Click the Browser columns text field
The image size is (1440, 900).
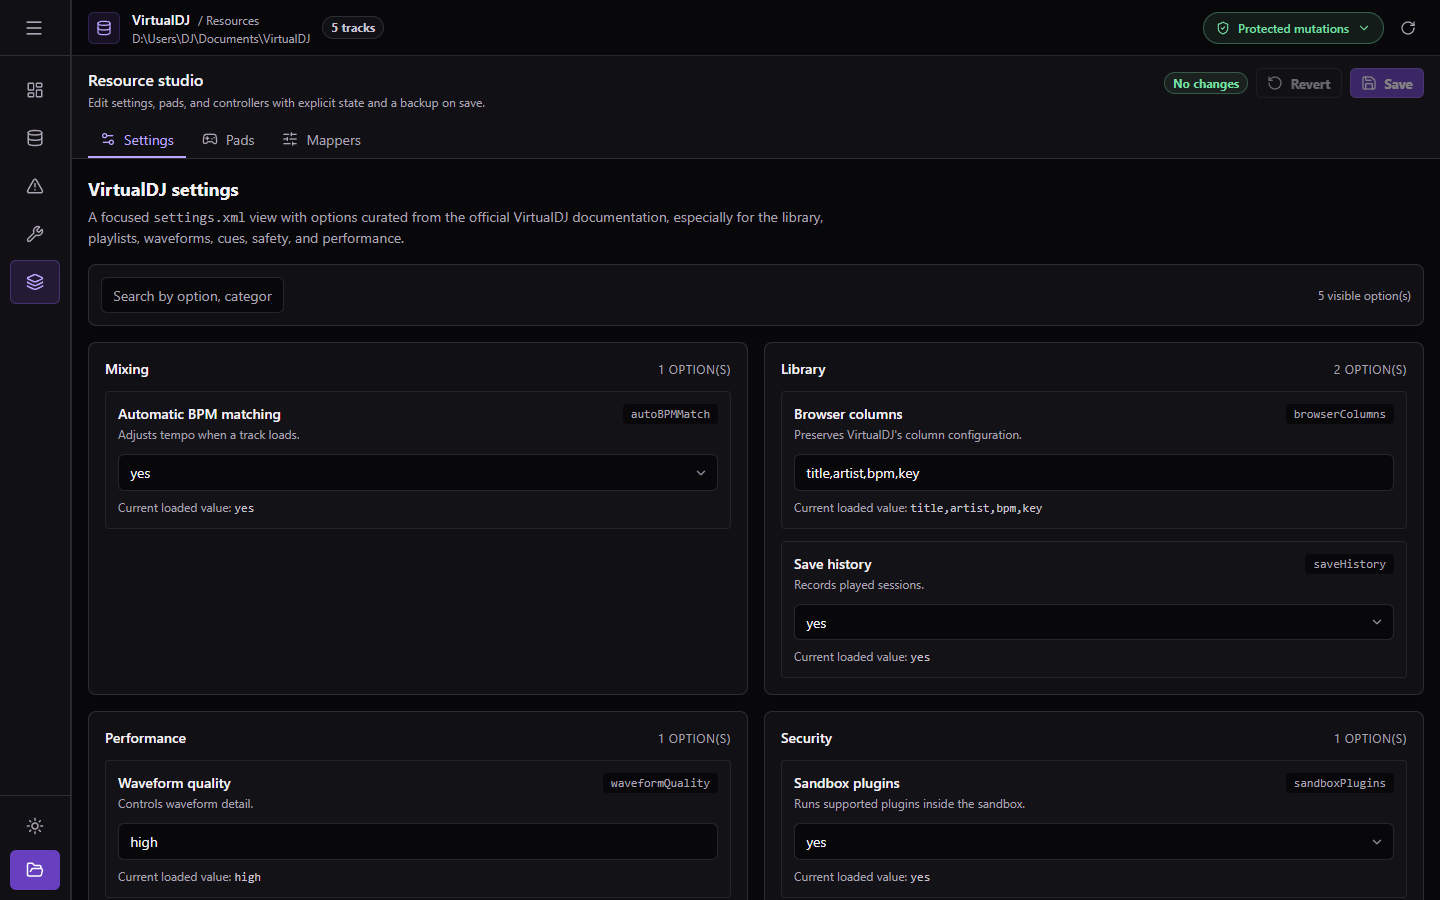tap(1094, 473)
